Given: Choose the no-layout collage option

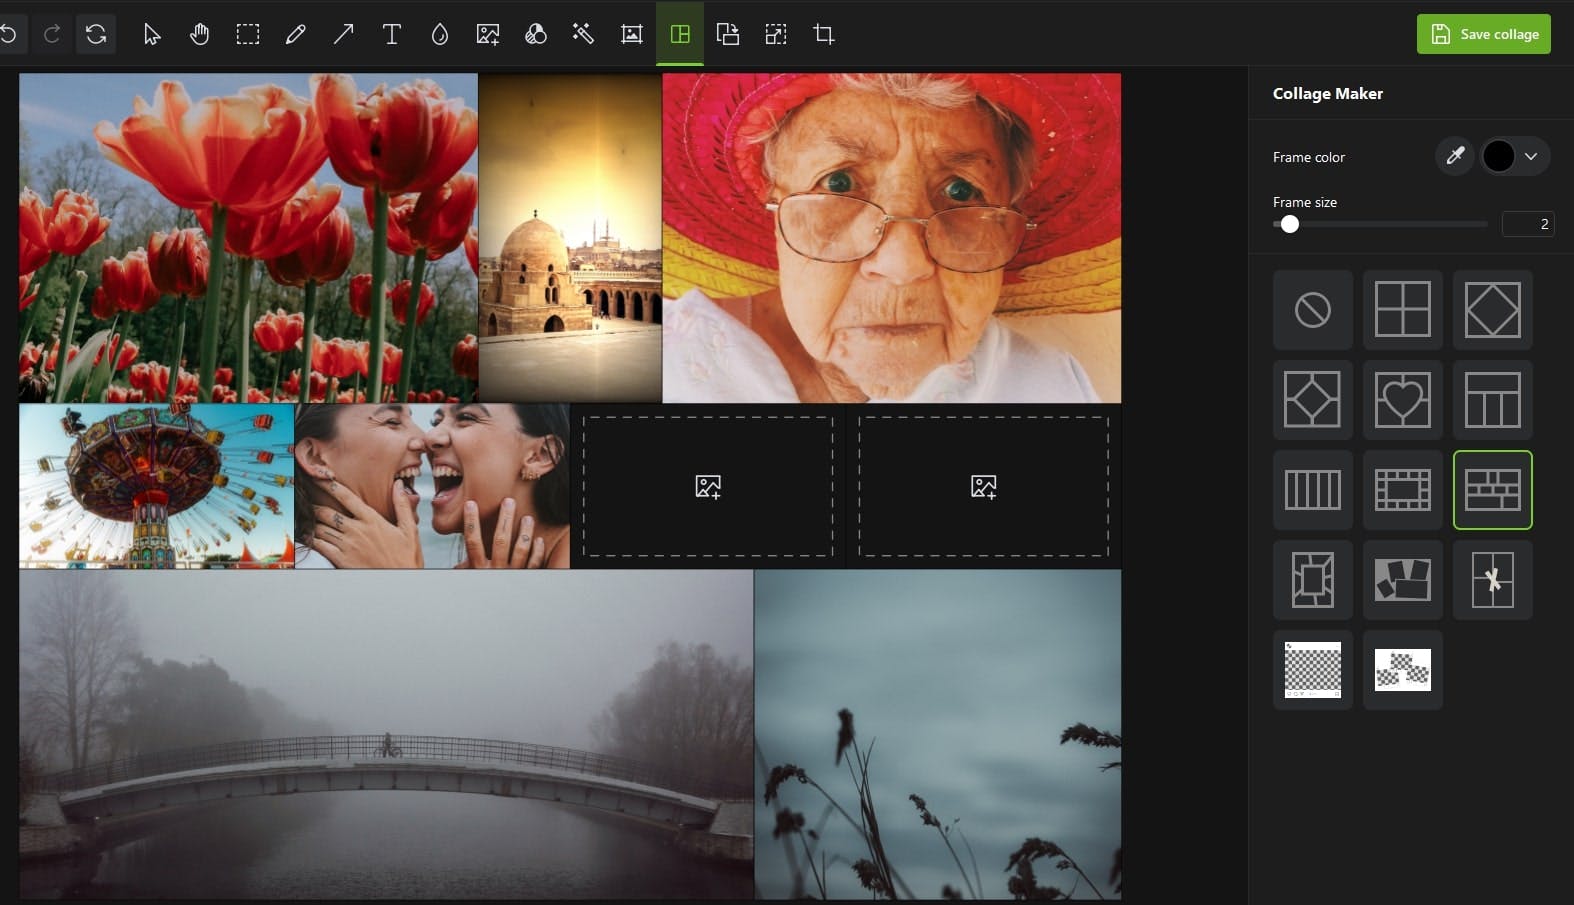Looking at the screenshot, I should point(1312,310).
